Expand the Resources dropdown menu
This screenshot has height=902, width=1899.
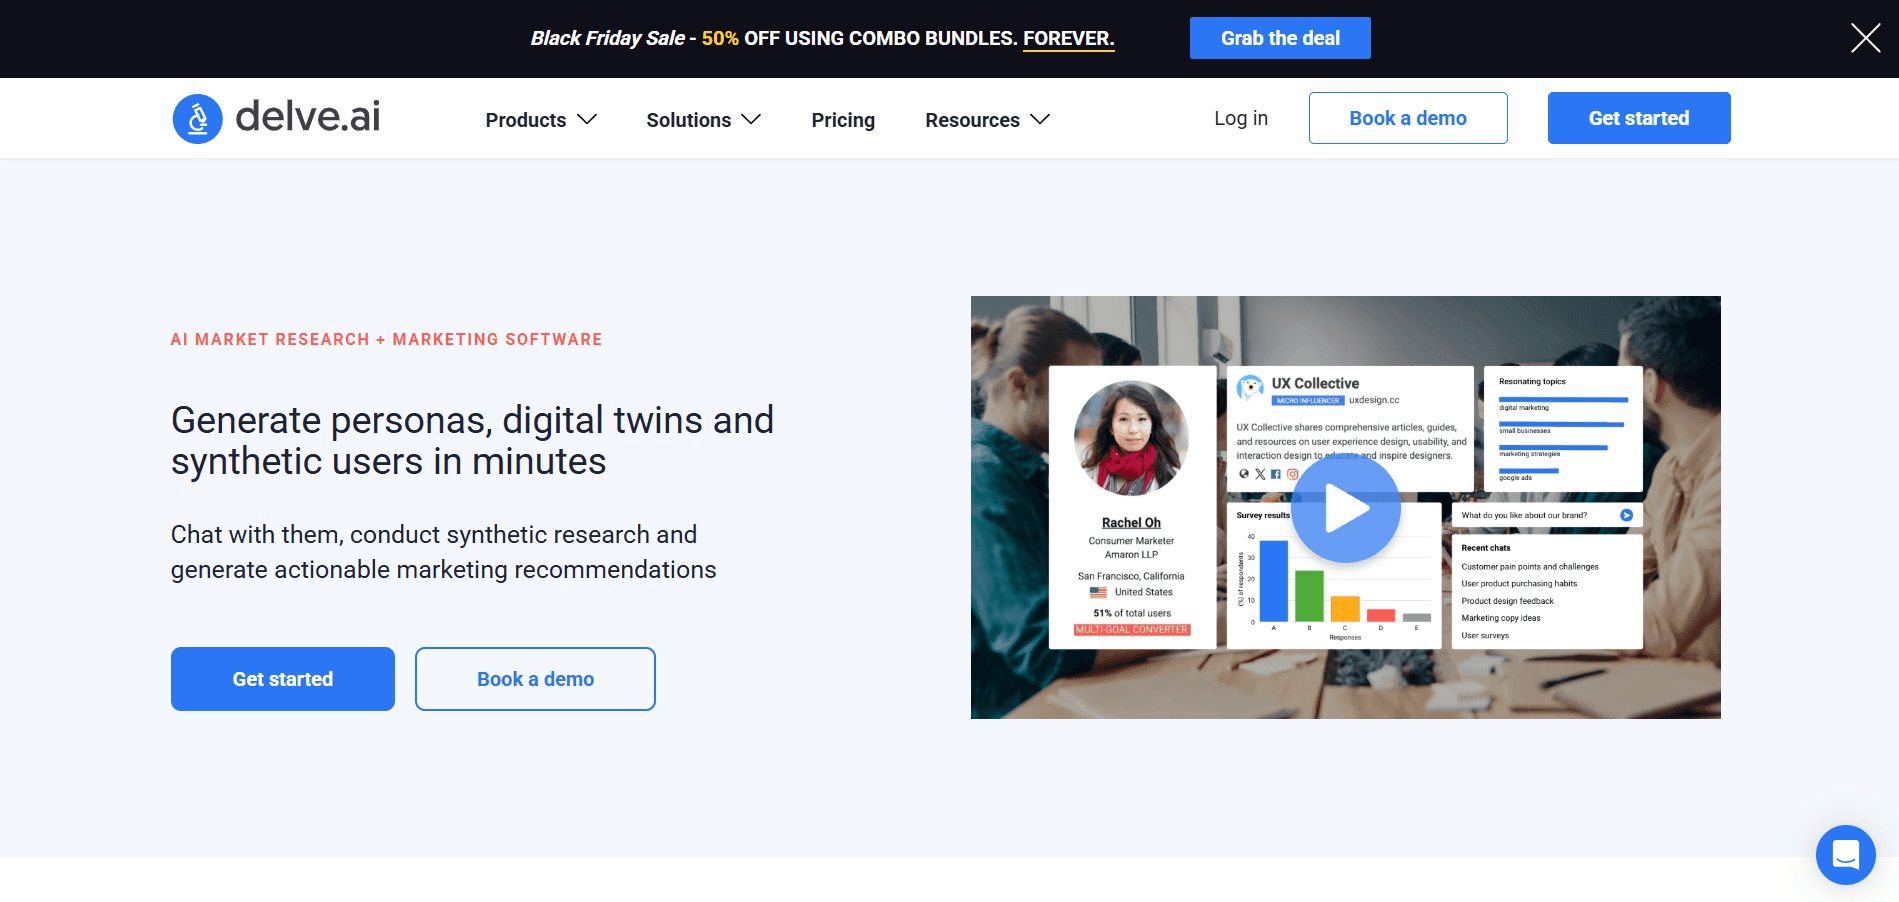click(x=987, y=120)
